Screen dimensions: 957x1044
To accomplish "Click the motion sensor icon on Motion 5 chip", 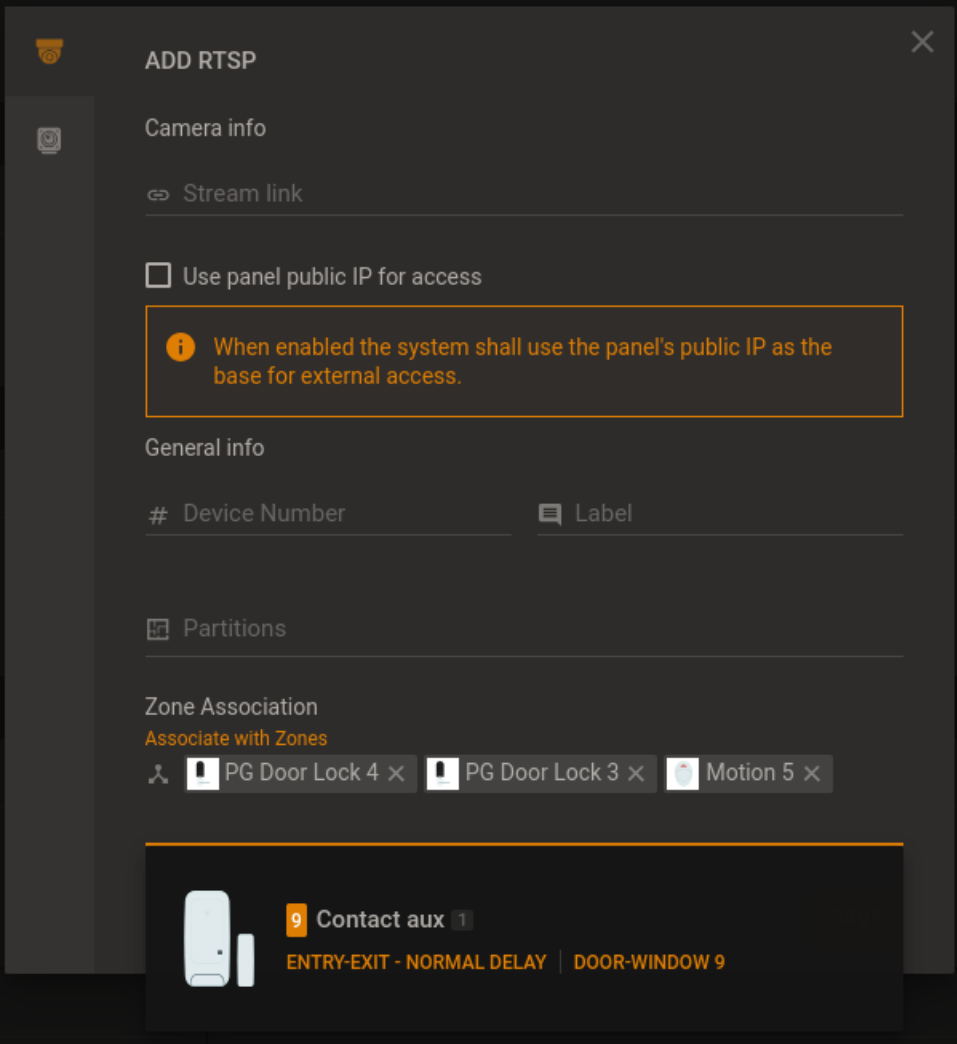I will tap(683, 773).
